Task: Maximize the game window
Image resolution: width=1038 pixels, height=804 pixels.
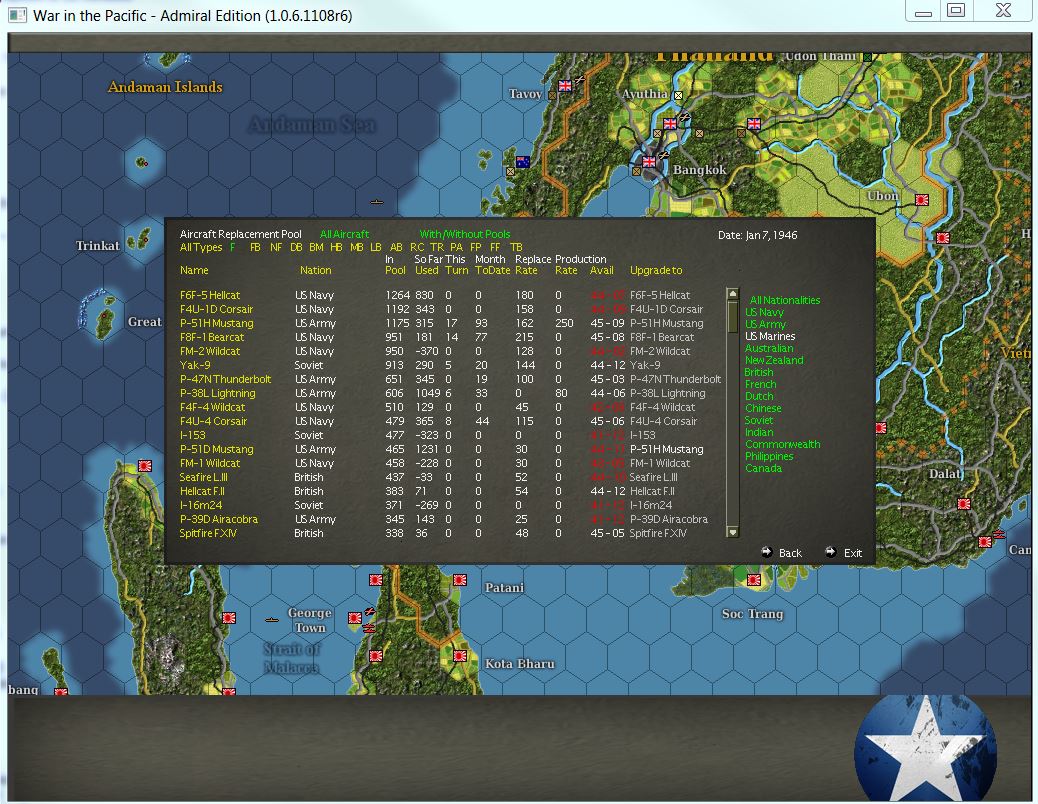Action: pyautogui.click(x=956, y=10)
